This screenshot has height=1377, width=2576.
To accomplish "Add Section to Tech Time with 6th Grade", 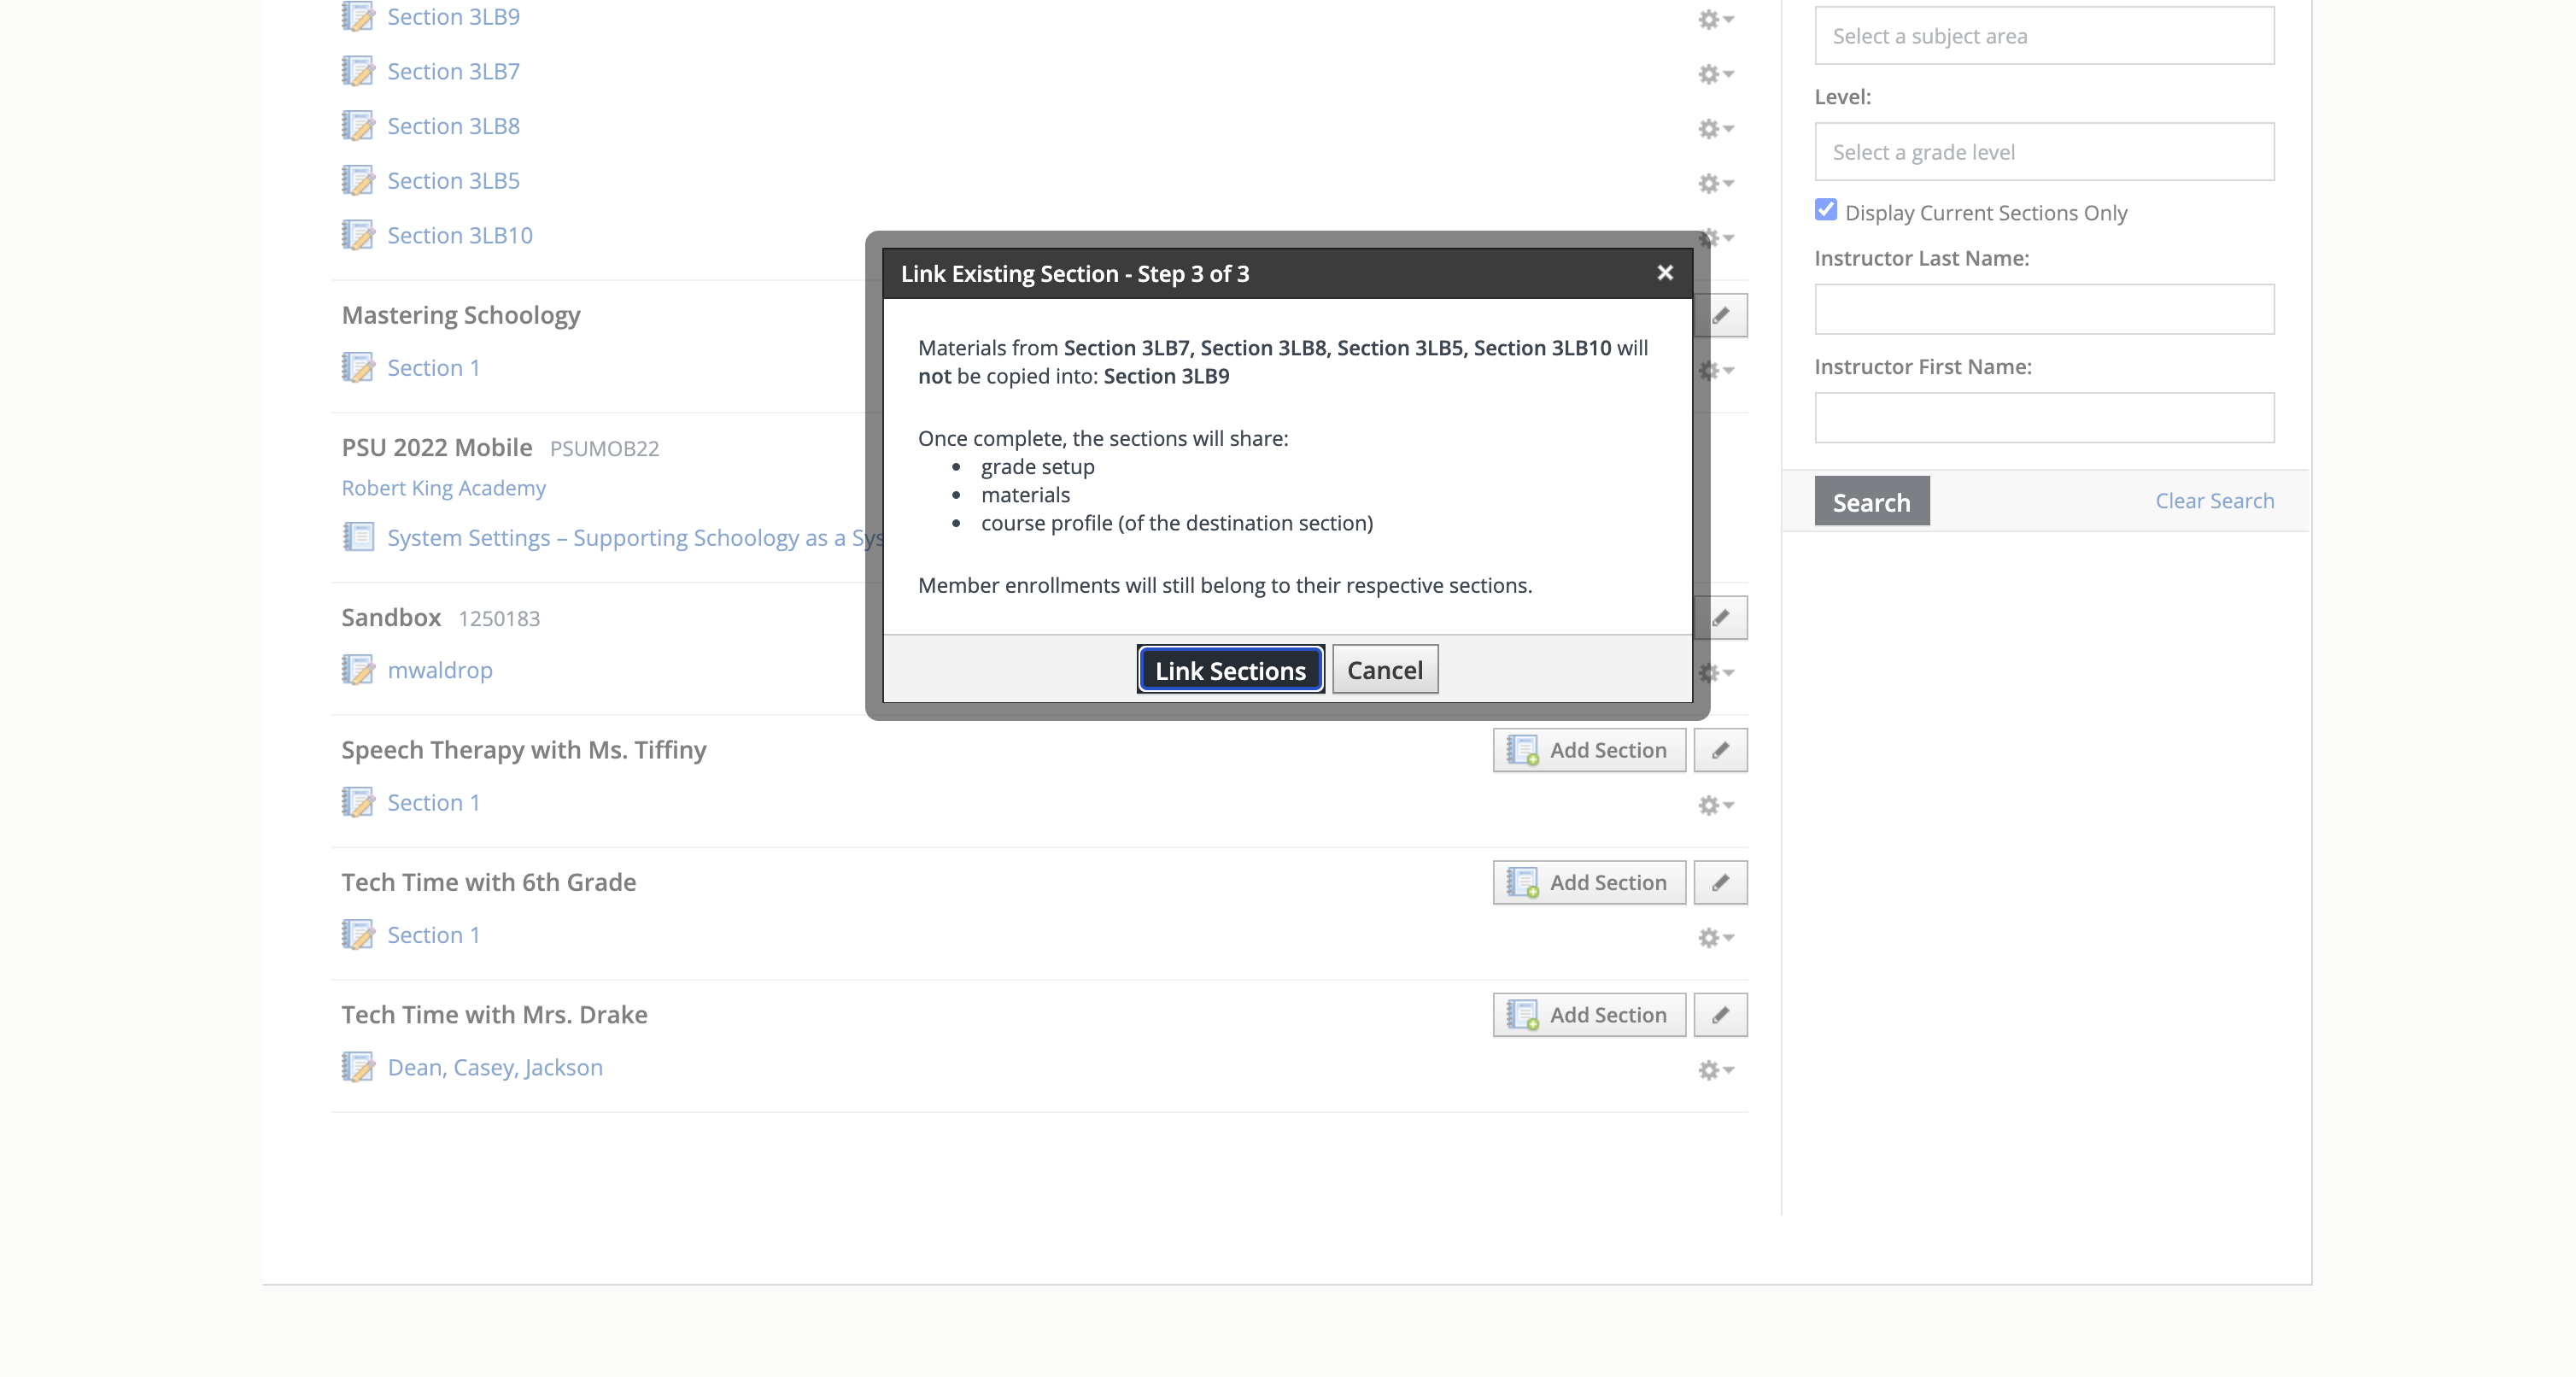I will pyautogui.click(x=1589, y=882).
